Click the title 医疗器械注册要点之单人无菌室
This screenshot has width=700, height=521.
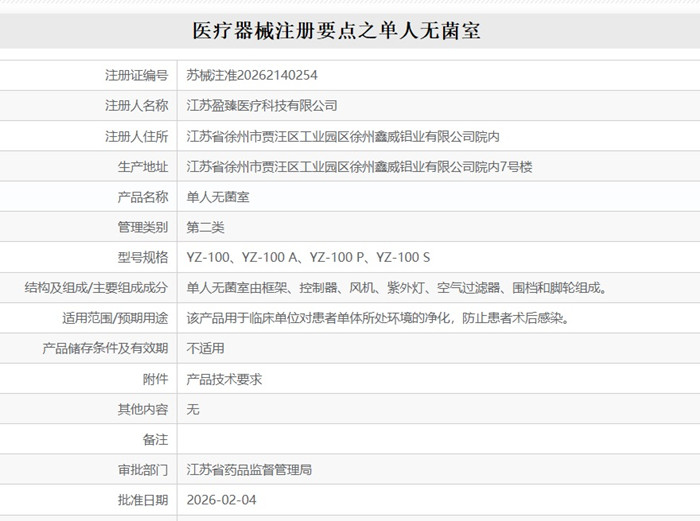point(336,31)
